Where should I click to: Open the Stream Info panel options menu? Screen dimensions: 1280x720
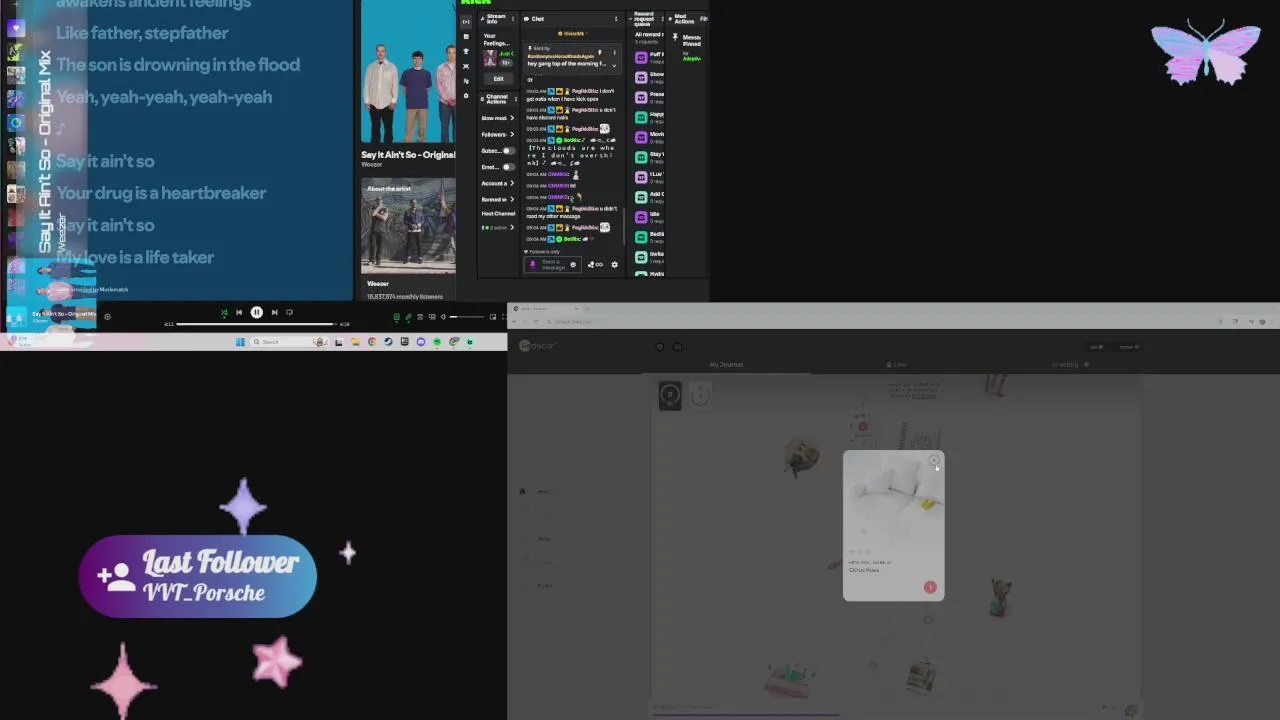pos(513,19)
